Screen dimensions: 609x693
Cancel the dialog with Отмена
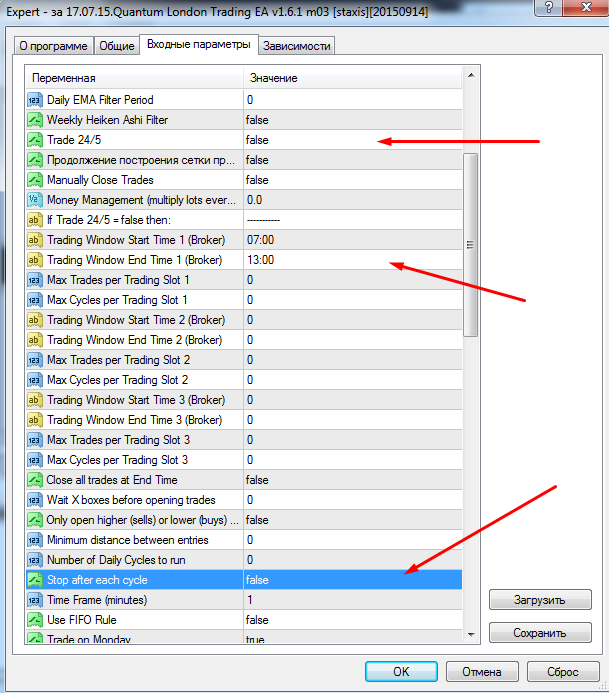(x=482, y=672)
